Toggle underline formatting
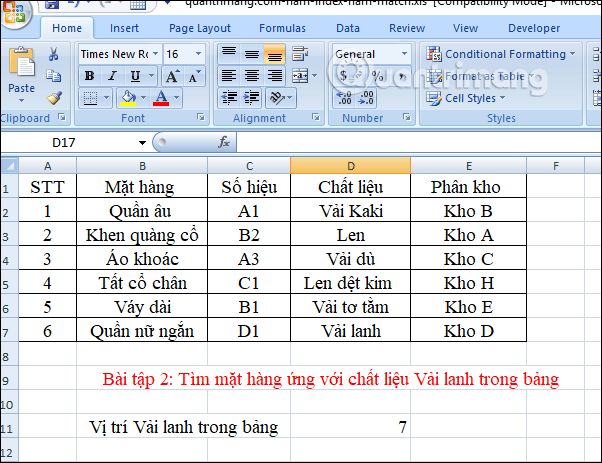Screen dimensions: 602x463 [135, 76]
